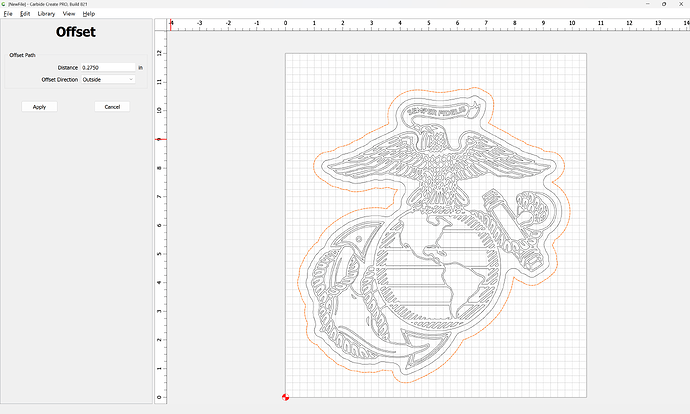The width and height of the screenshot is (690, 414).
Task: Click the 'Offset Path' group label
Action: coord(22,55)
